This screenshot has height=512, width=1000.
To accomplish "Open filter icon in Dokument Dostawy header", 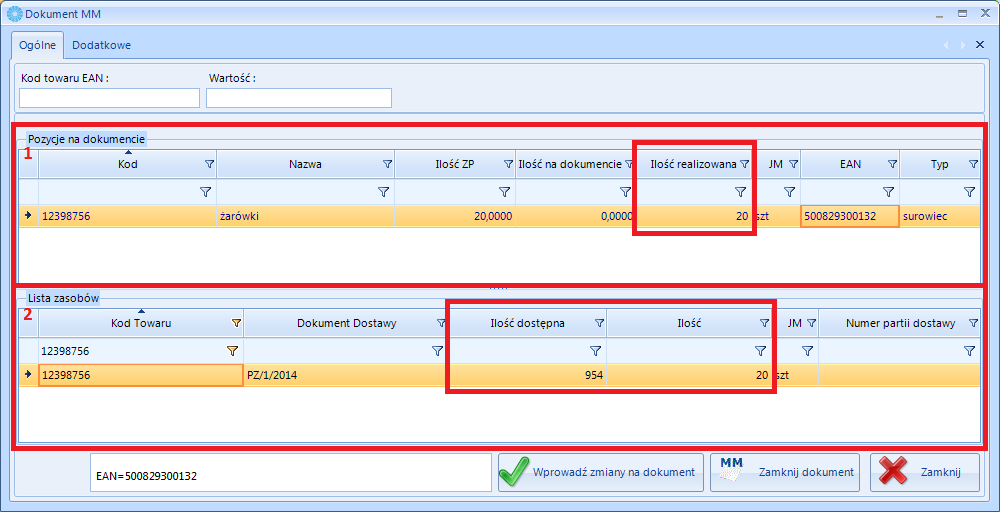I will coord(441,323).
